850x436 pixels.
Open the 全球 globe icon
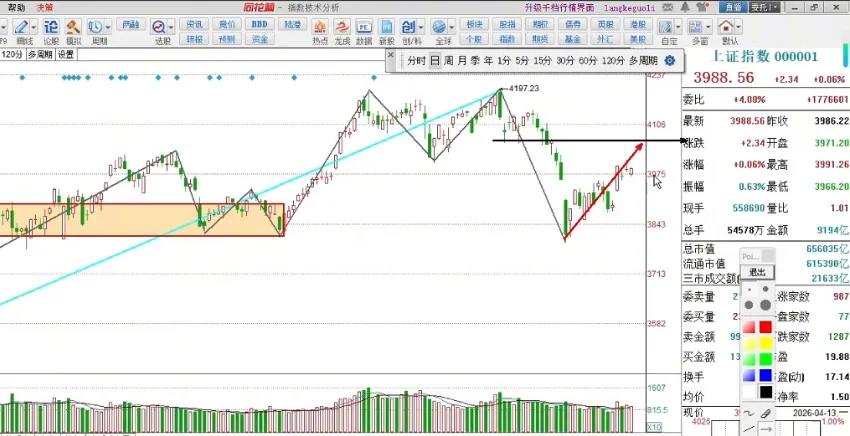[x=439, y=27]
